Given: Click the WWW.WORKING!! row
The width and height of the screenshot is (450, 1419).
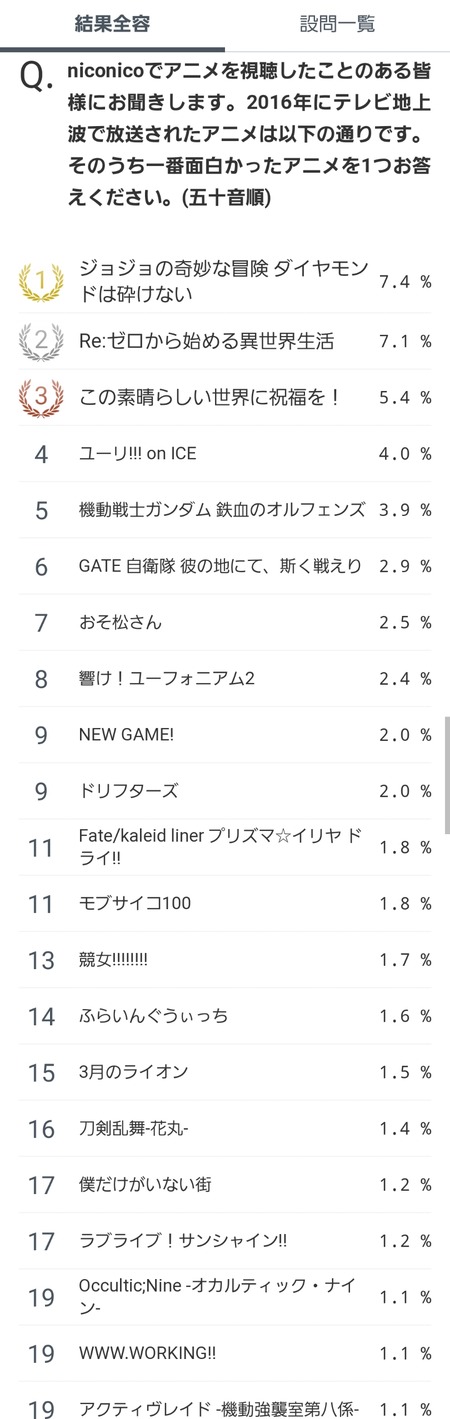Looking at the screenshot, I should coord(225,1353).
